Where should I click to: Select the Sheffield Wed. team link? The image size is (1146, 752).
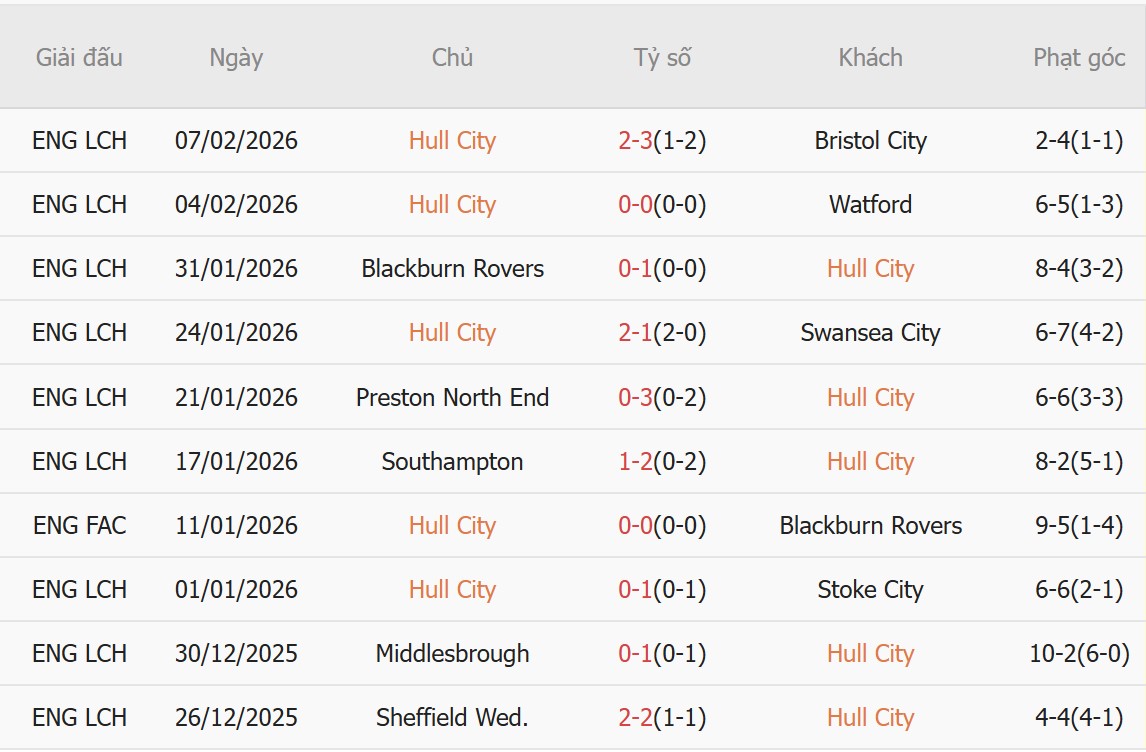452,718
